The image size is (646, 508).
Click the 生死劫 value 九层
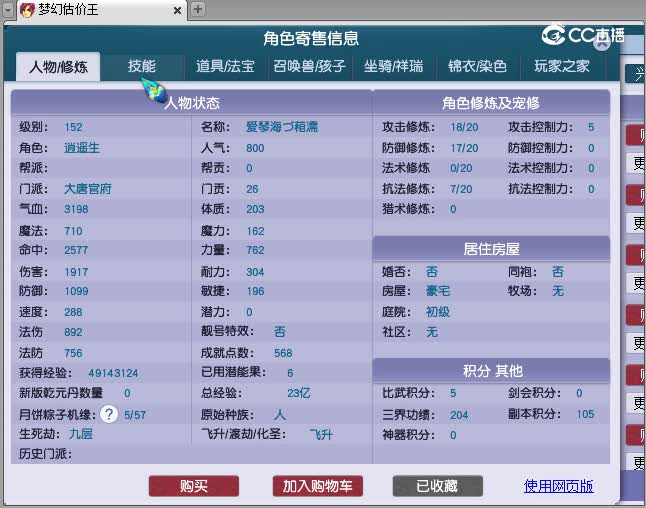pos(81,434)
